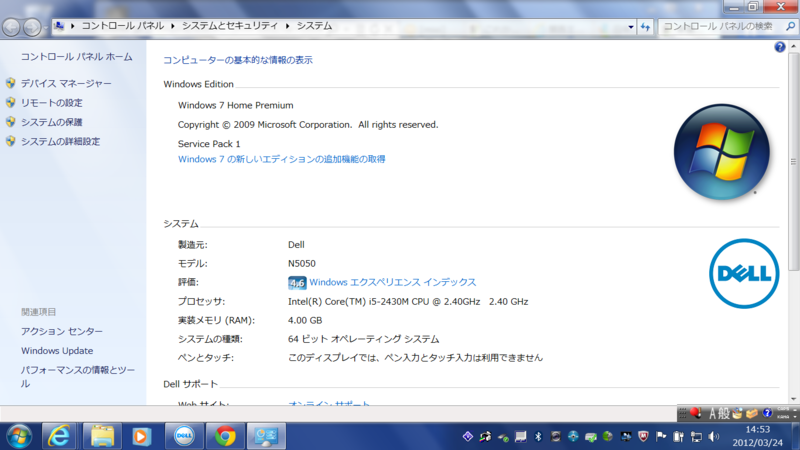This screenshot has height=450, width=800.
Task: Select システム breadcrumb segment
Action: point(314,26)
